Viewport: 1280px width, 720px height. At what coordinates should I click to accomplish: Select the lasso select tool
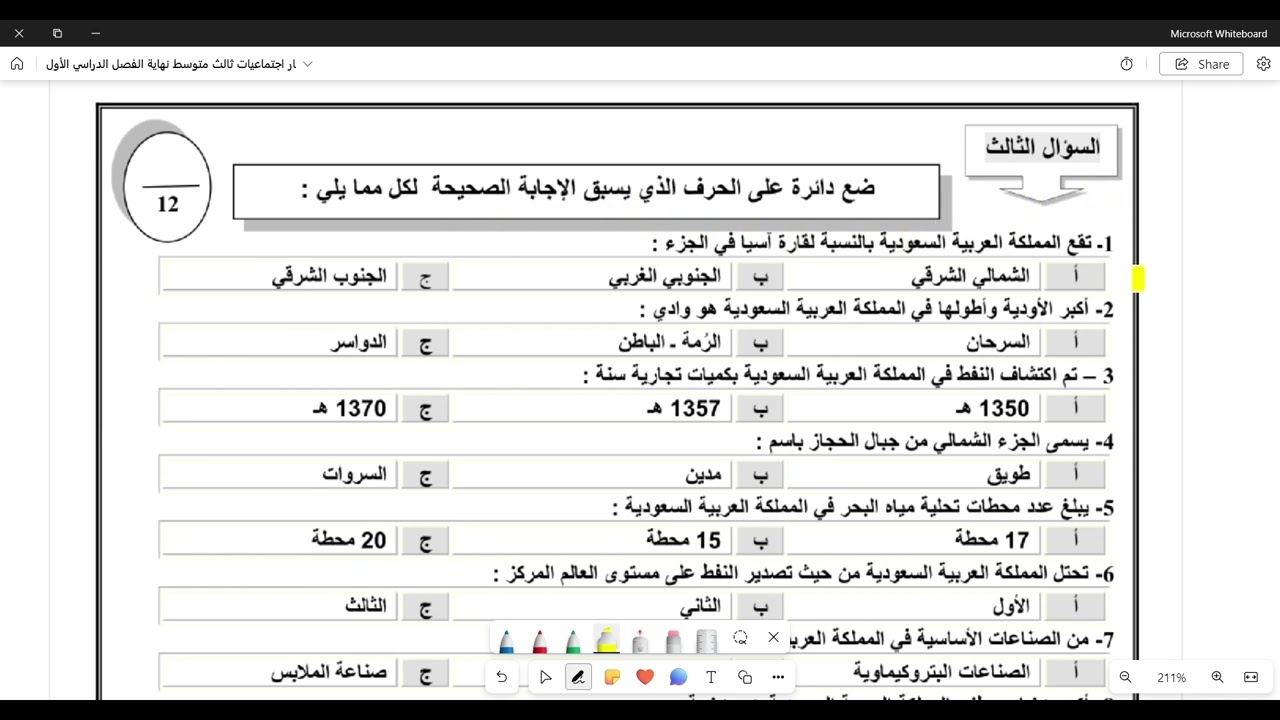tap(740, 638)
